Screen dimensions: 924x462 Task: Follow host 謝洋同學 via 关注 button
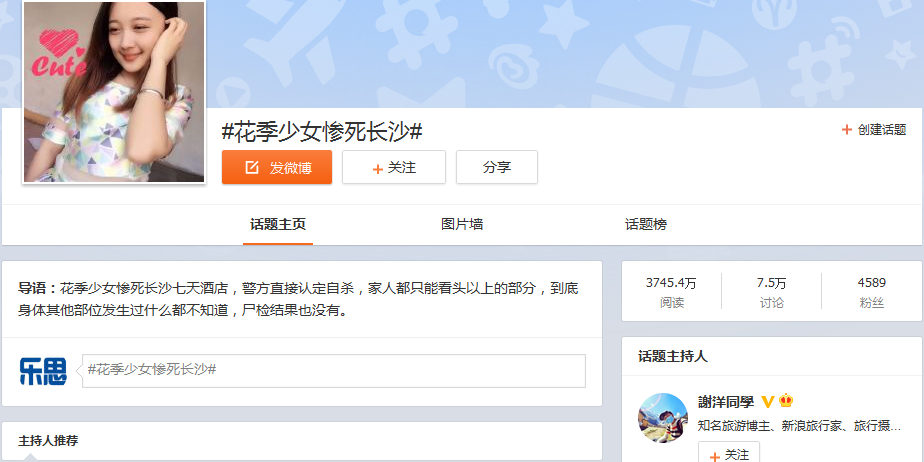click(x=729, y=454)
